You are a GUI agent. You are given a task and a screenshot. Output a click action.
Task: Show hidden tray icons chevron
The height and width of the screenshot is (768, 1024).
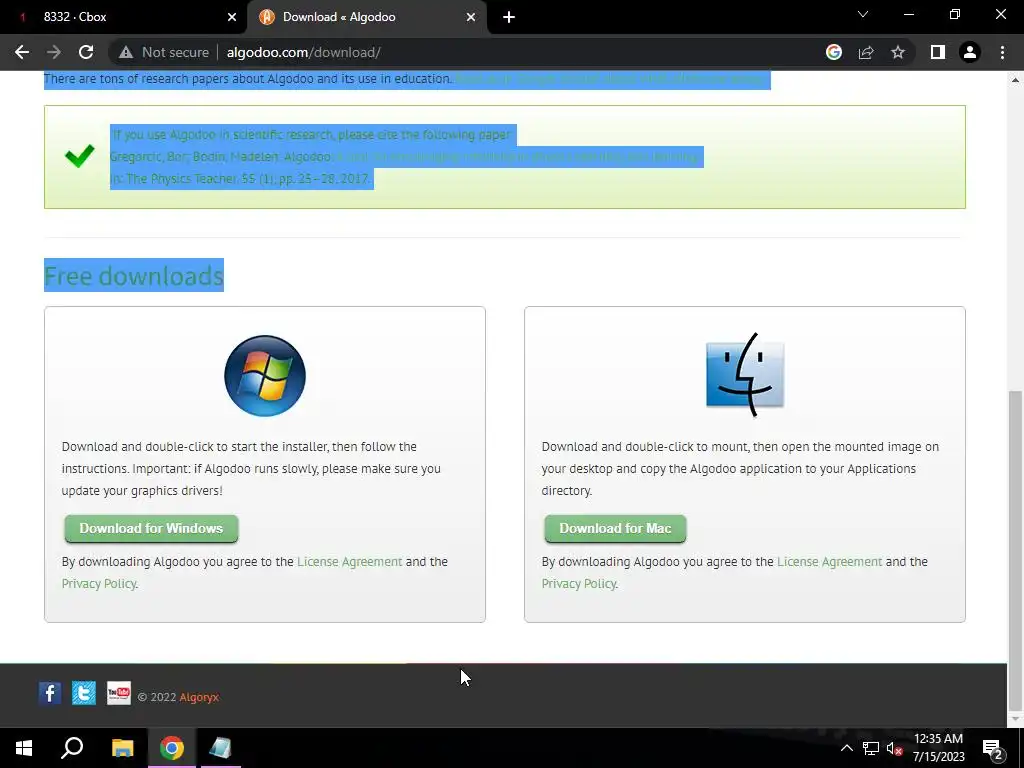[846, 748]
